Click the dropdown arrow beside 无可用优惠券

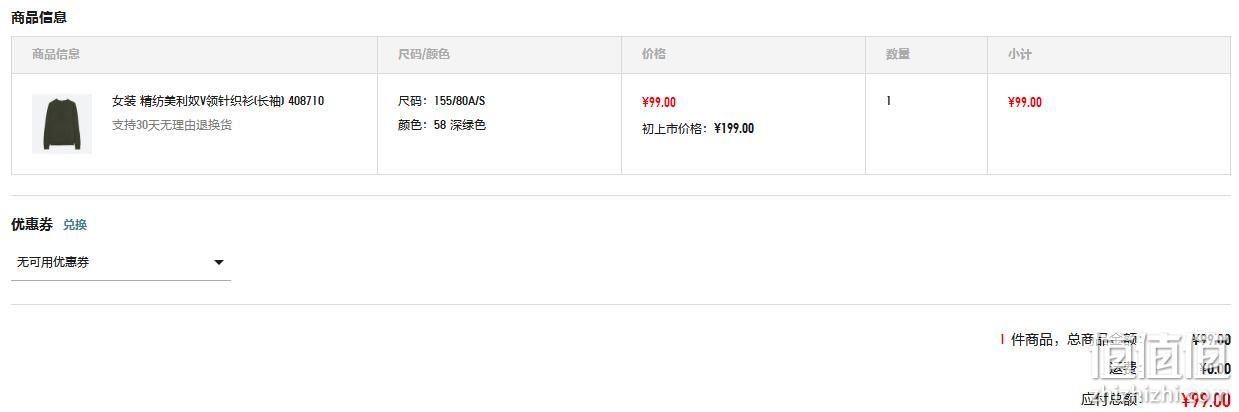219,263
